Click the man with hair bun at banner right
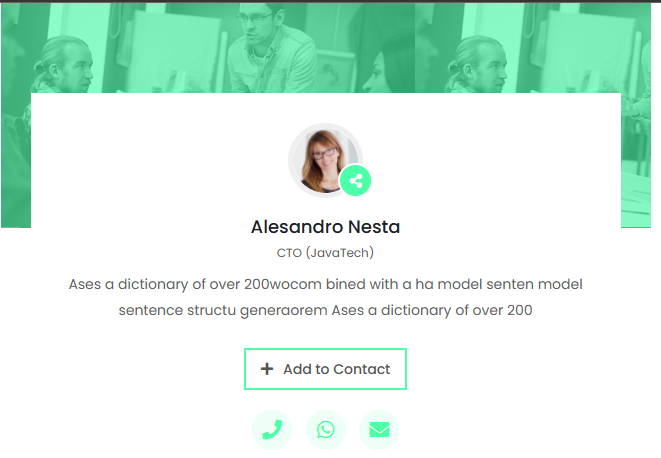 point(490,60)
